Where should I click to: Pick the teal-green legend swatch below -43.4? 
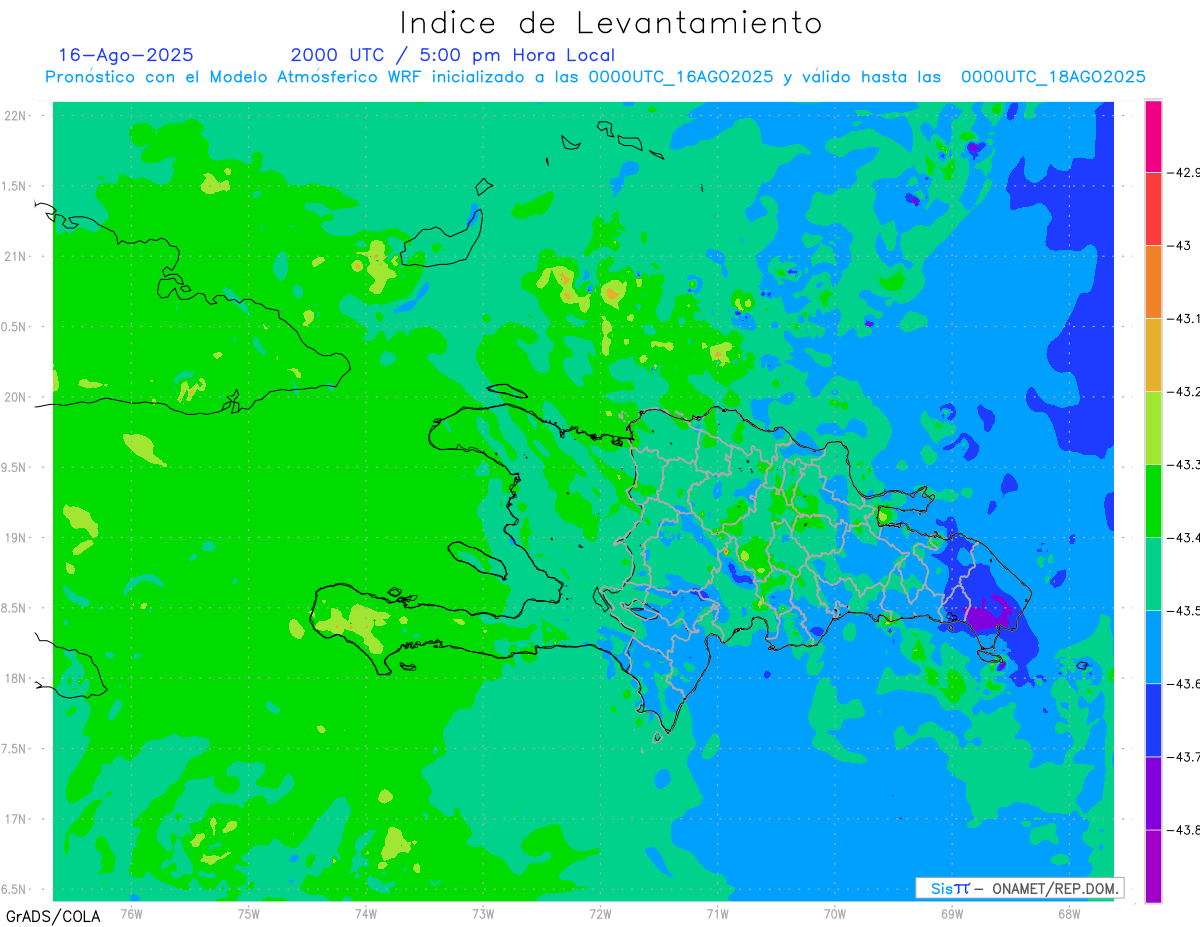[x=1153, y=573]
